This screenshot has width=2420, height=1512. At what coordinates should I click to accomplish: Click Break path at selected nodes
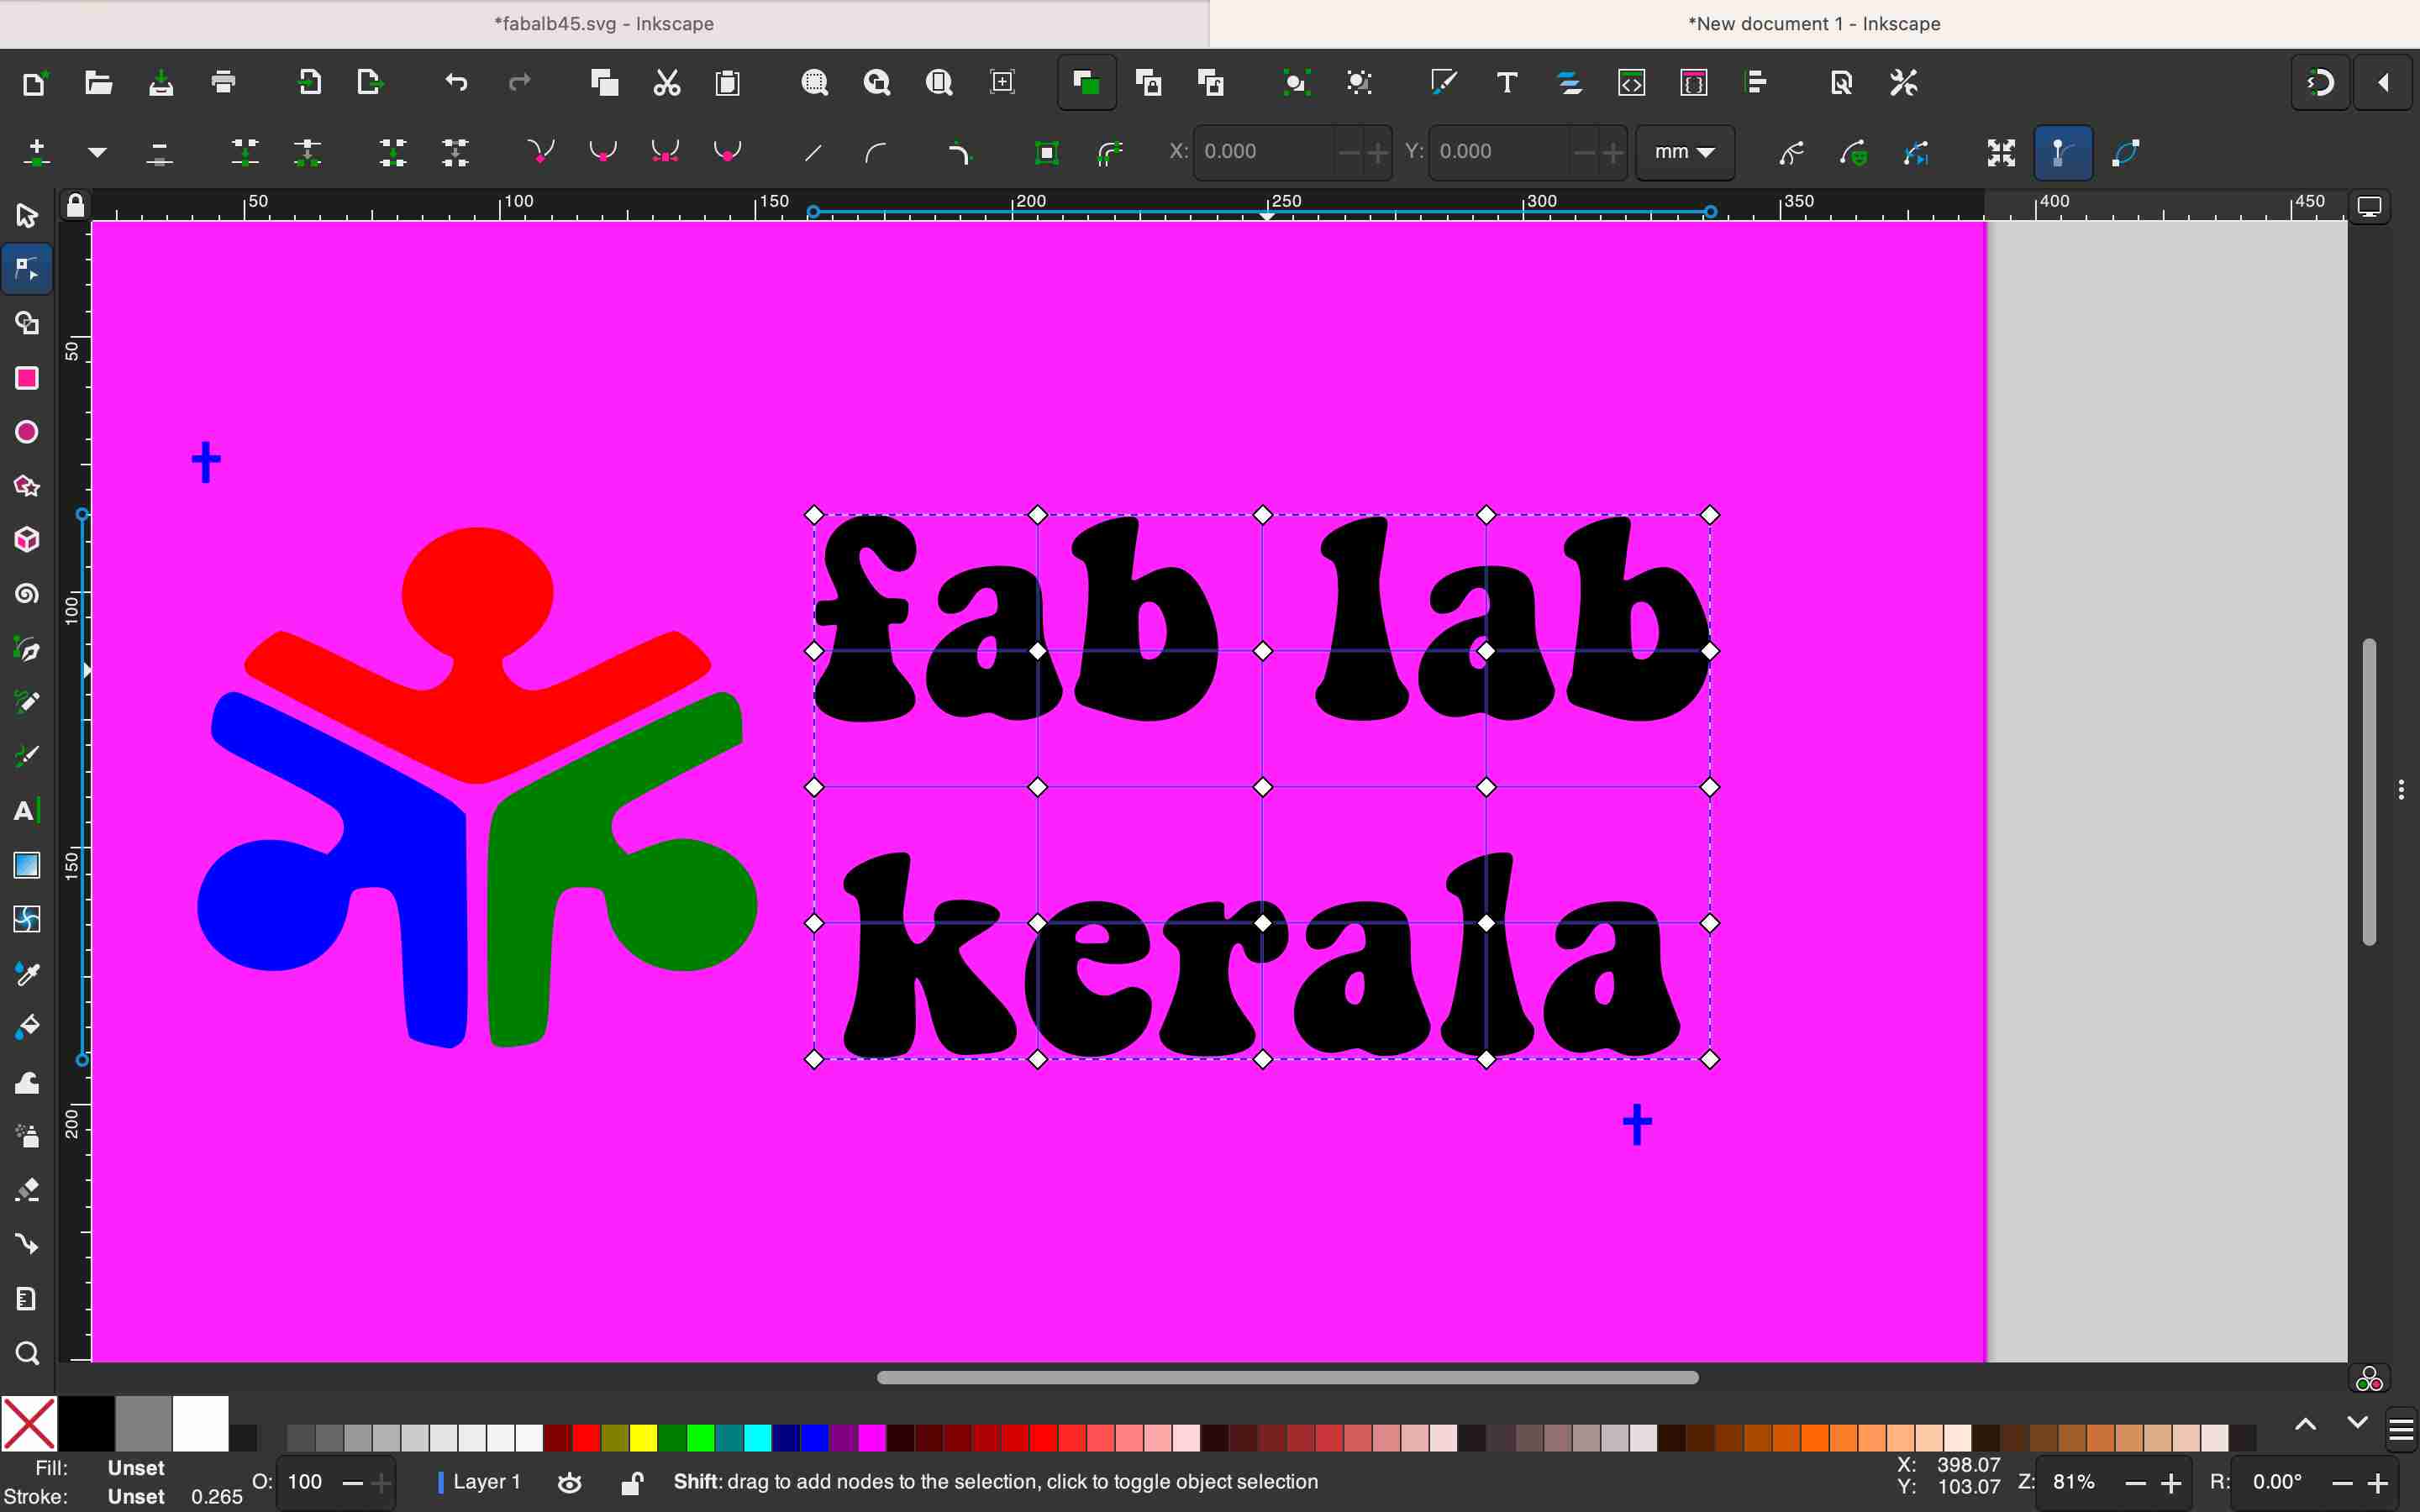tap(307, 152)
